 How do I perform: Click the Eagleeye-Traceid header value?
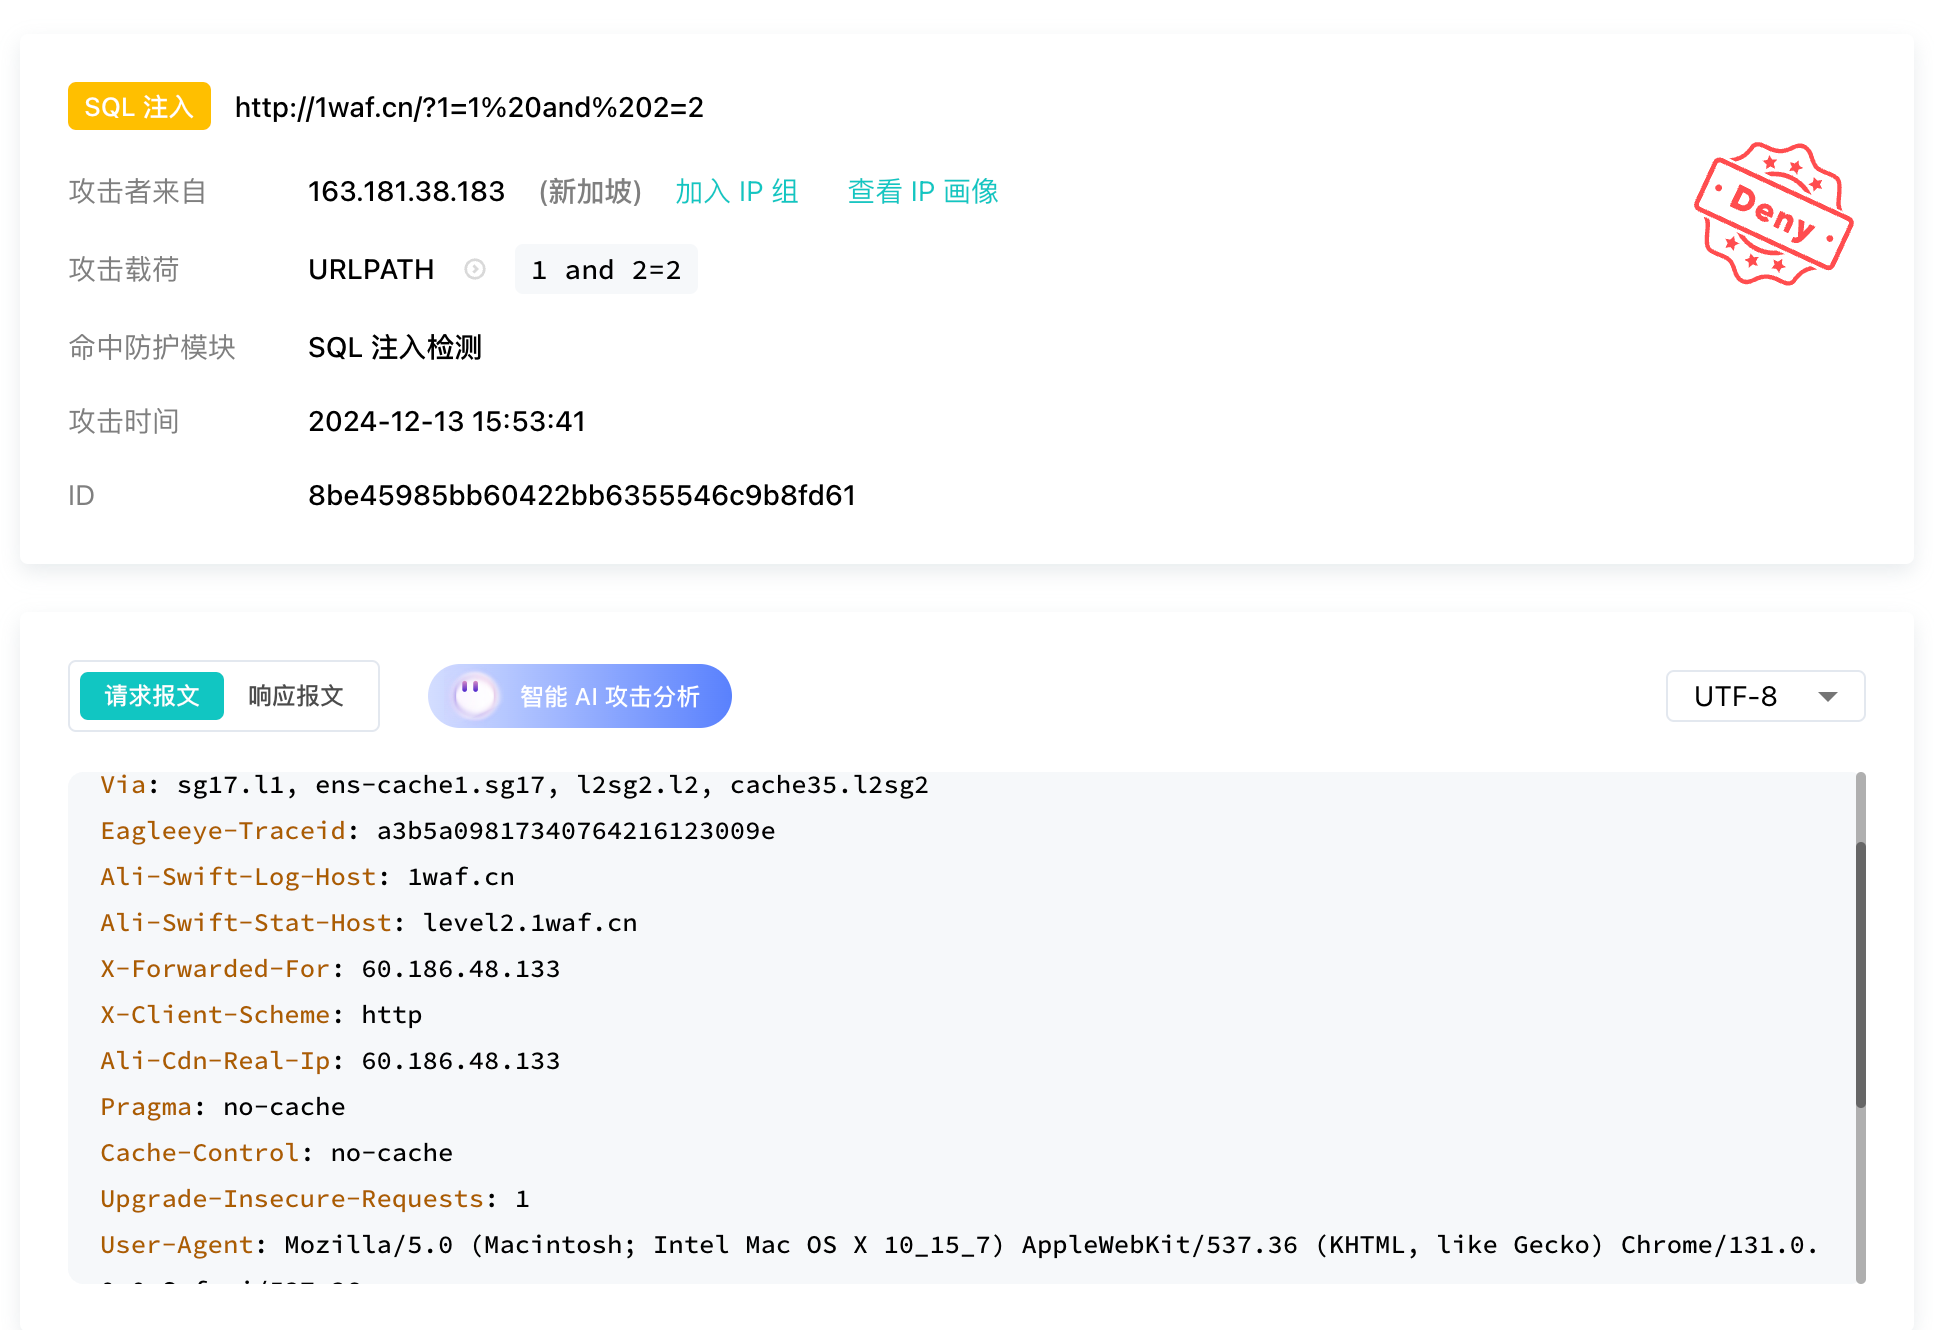pos(575,830)
